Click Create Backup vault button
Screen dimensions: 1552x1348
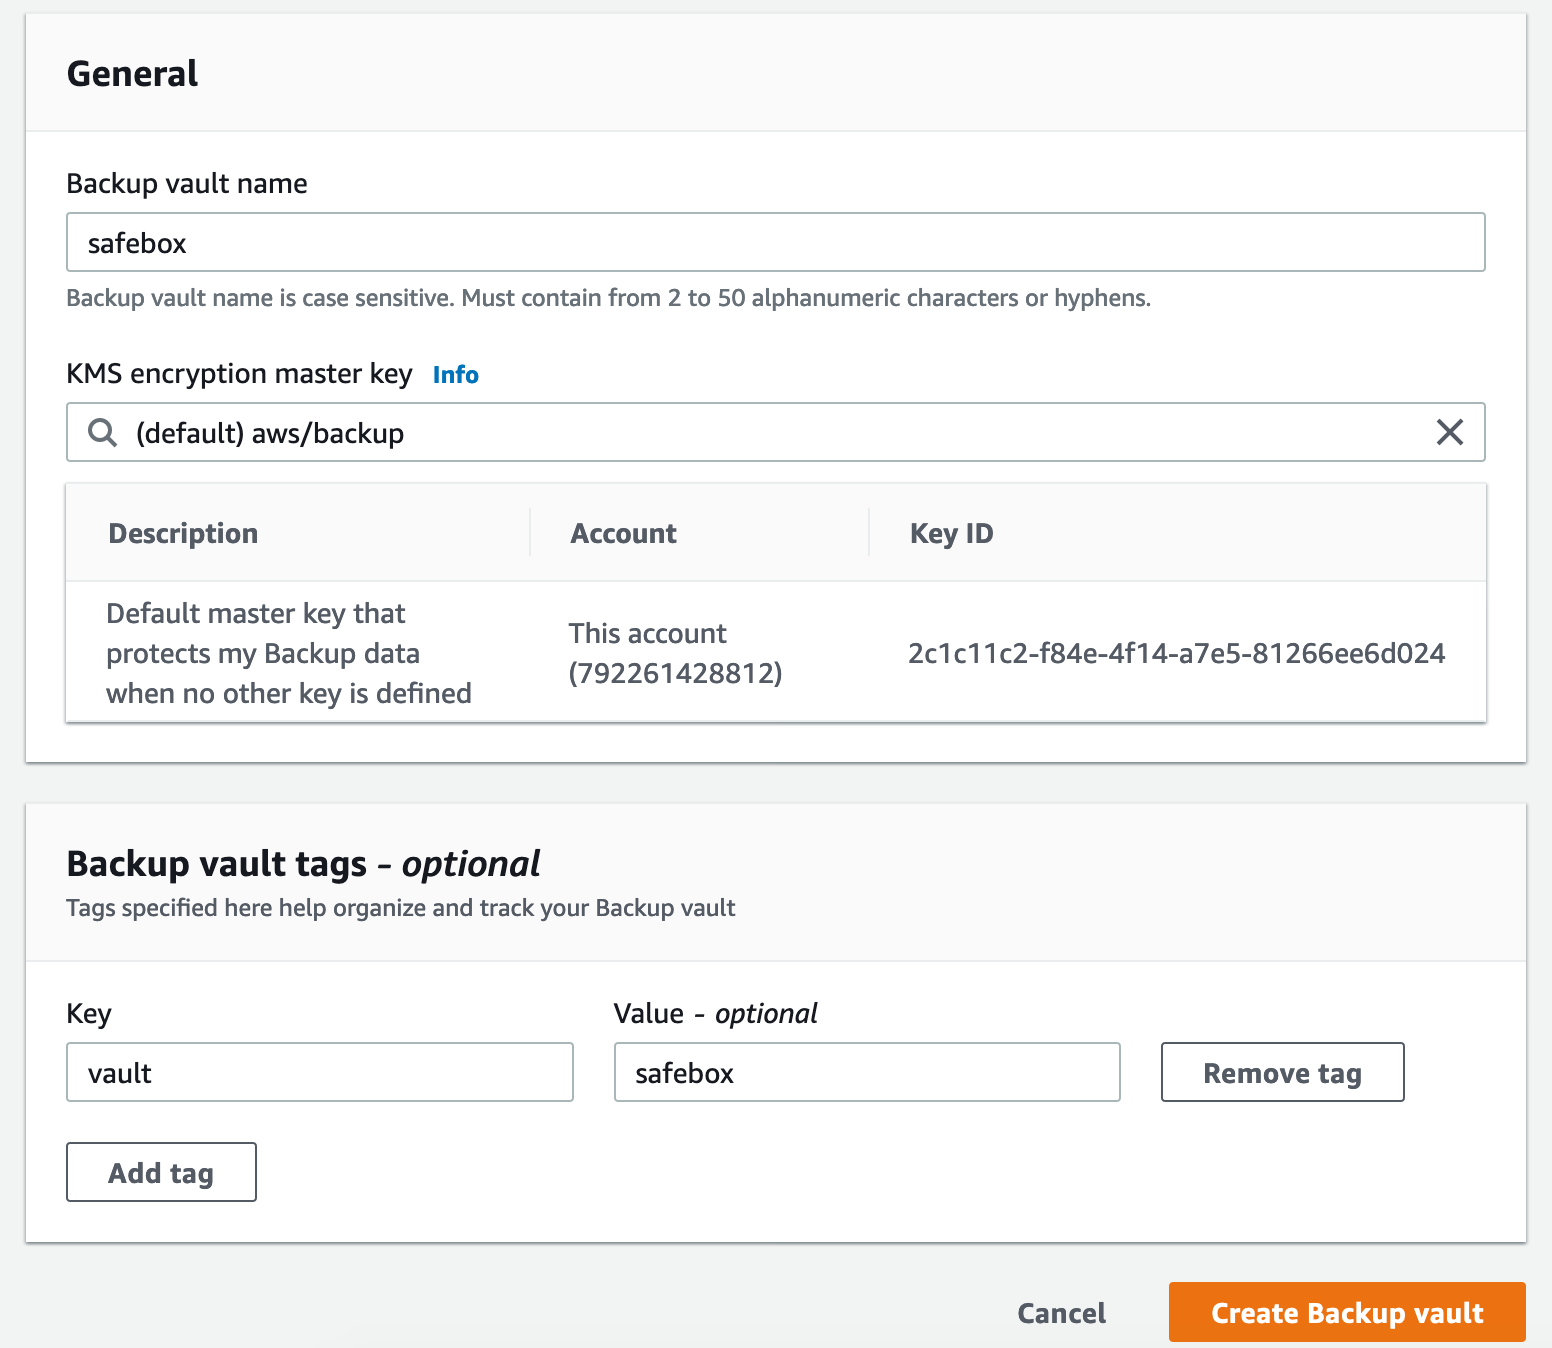tap(1346, 1312)
